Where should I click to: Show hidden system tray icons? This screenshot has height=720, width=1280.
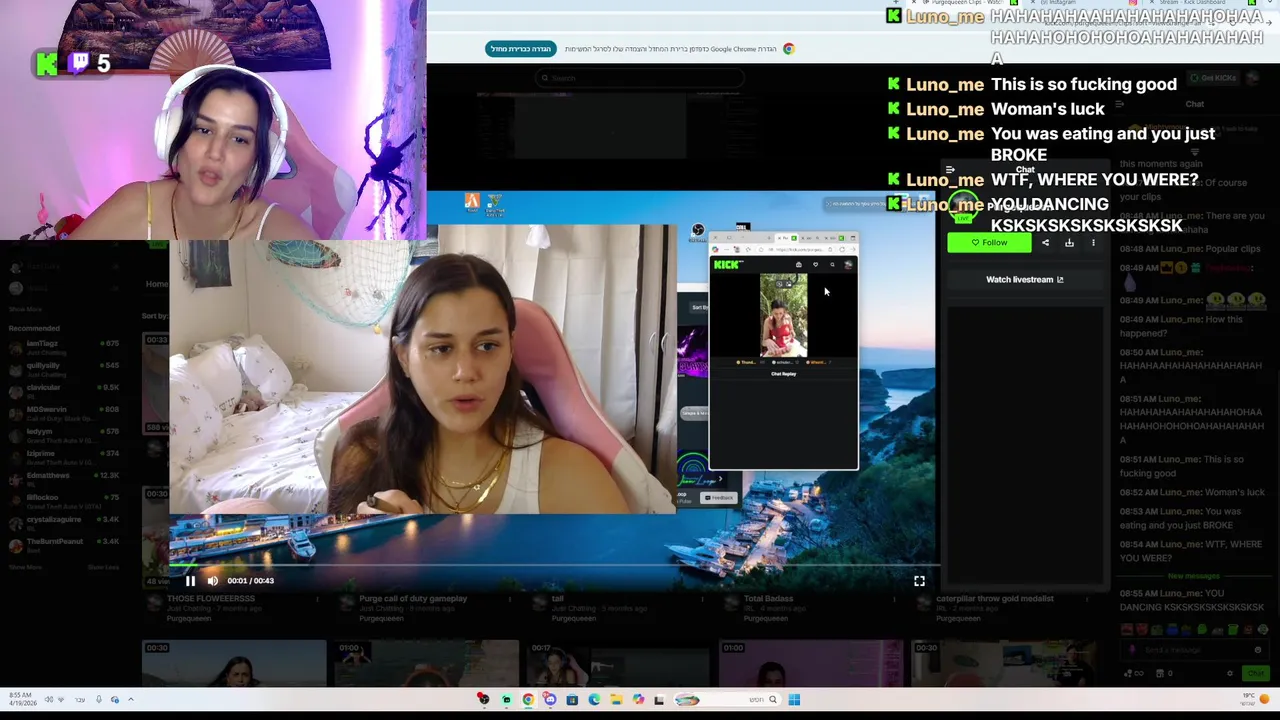pos(131,700)
